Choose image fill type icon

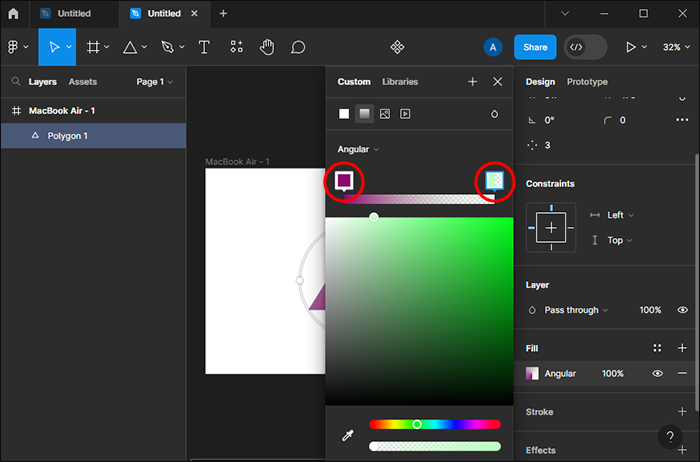coord(385,114)
